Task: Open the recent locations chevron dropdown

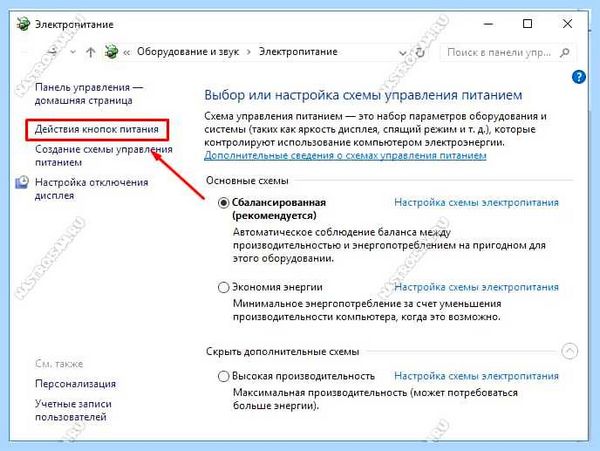Action: coord(73,52)
